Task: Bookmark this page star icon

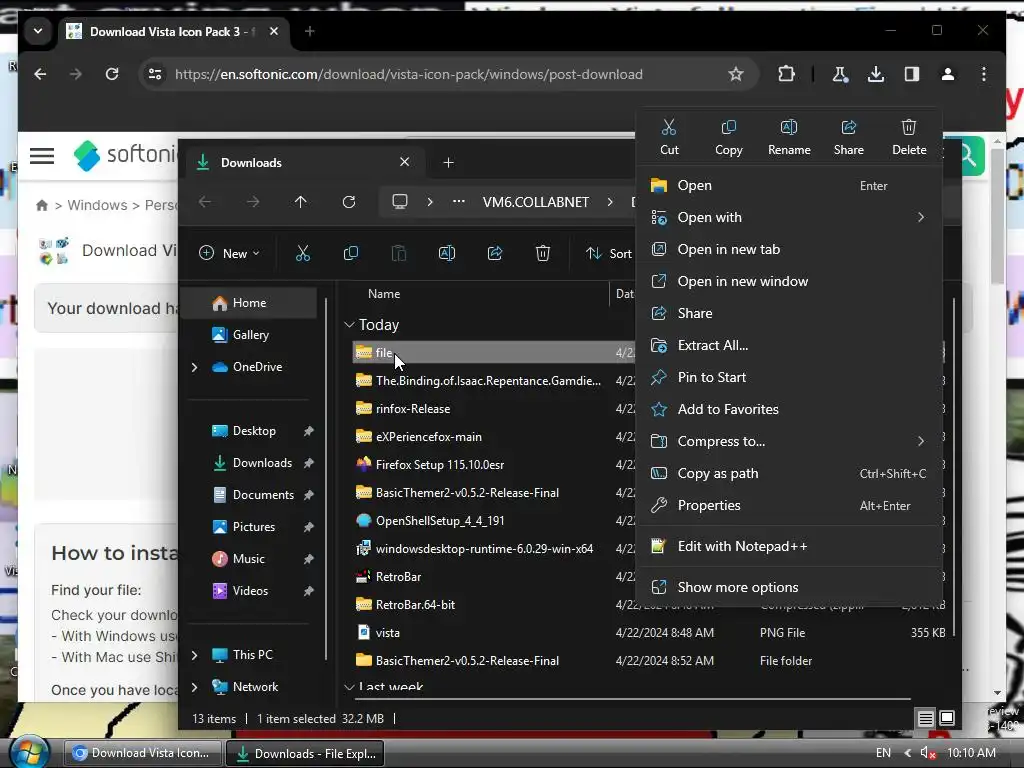Action: (x=736, y=74)
